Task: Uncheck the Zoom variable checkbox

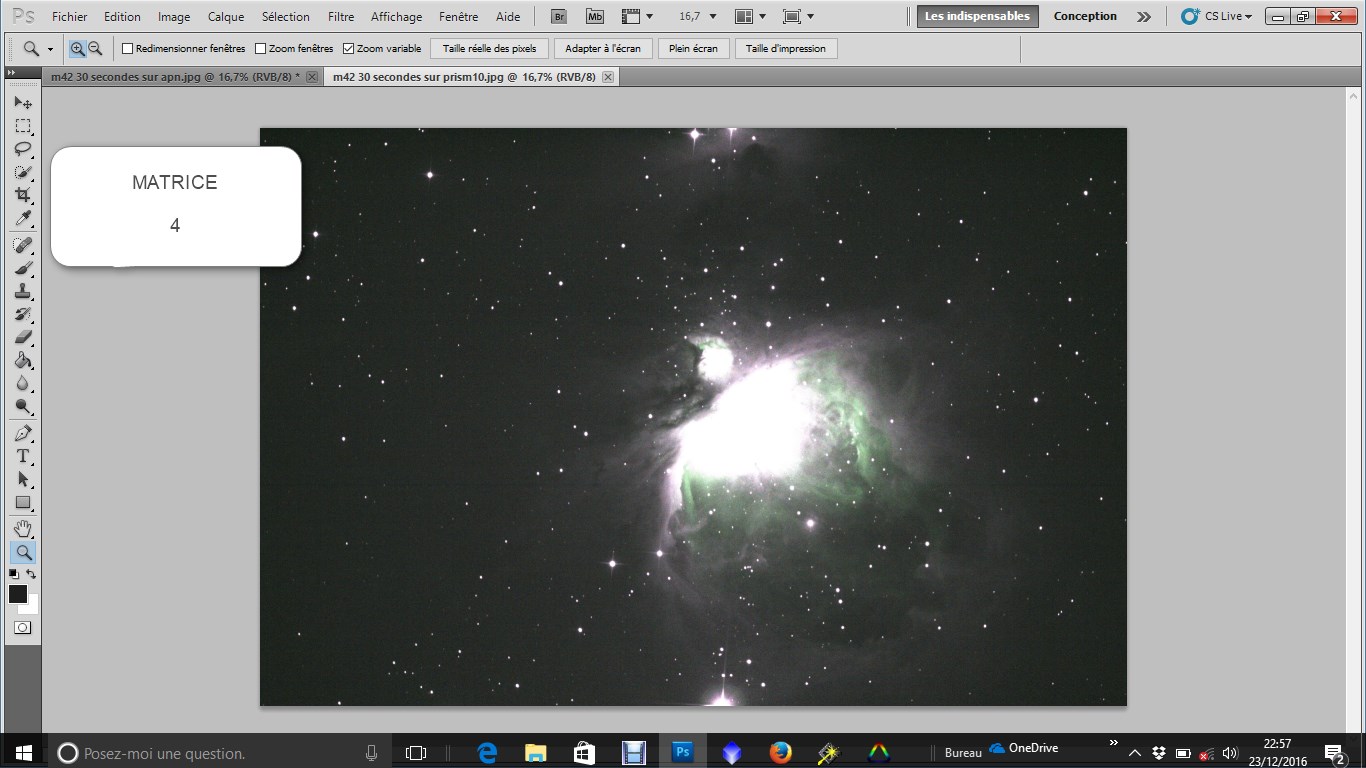Action: pyautogui.click(x=348, y=49)
